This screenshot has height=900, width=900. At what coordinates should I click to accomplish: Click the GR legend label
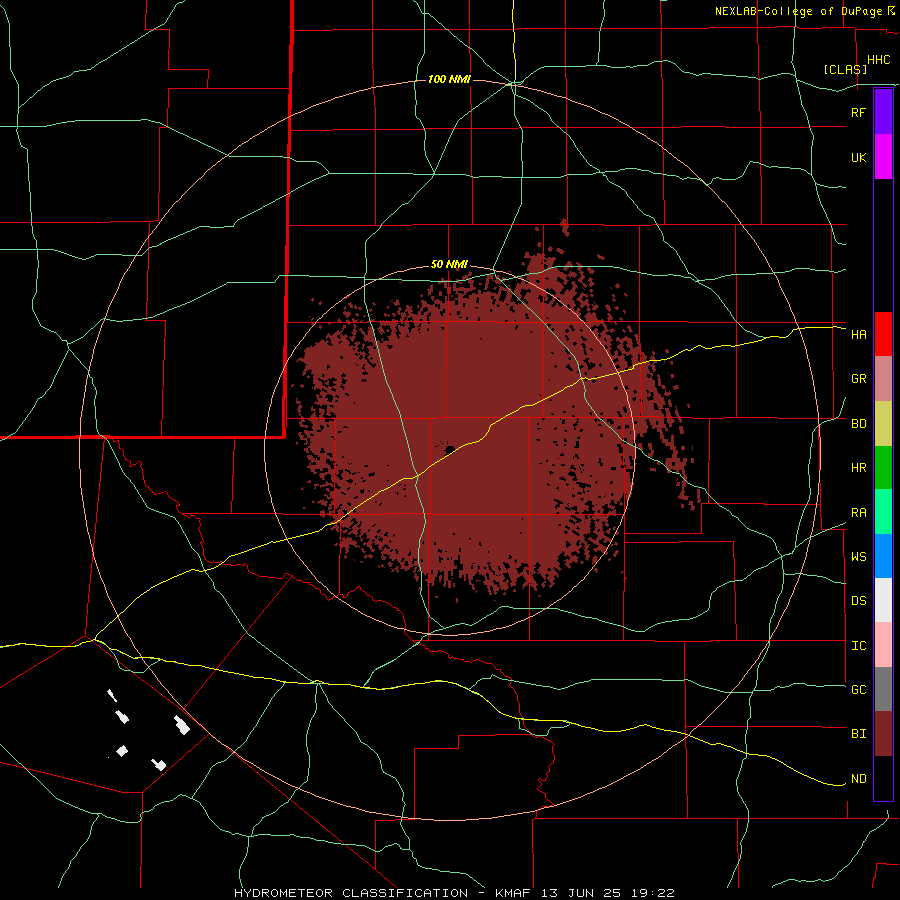(x=858, y=379)
